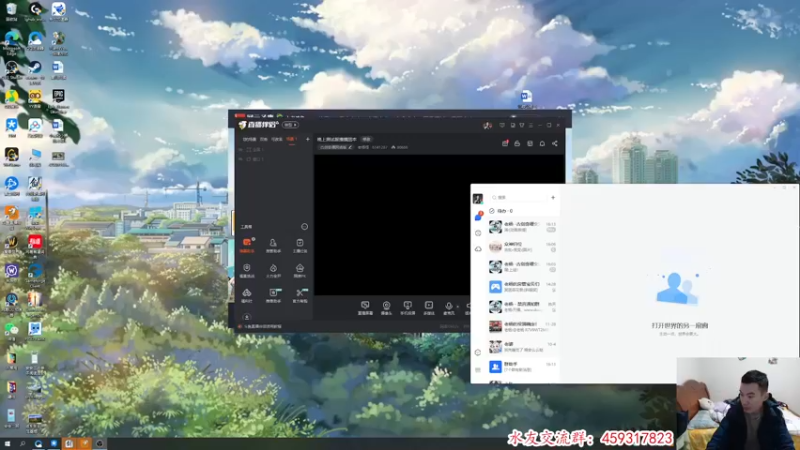This screenshot has width=800, height=450.
Task: Open the house-shaped tool in streaming toolbox
Action: point(299,270)
